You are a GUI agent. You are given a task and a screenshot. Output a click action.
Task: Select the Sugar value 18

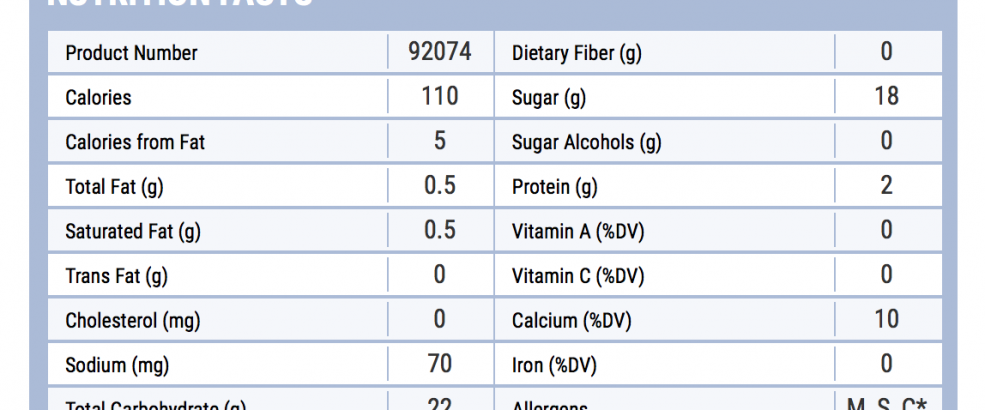click(x=886, y=97)
